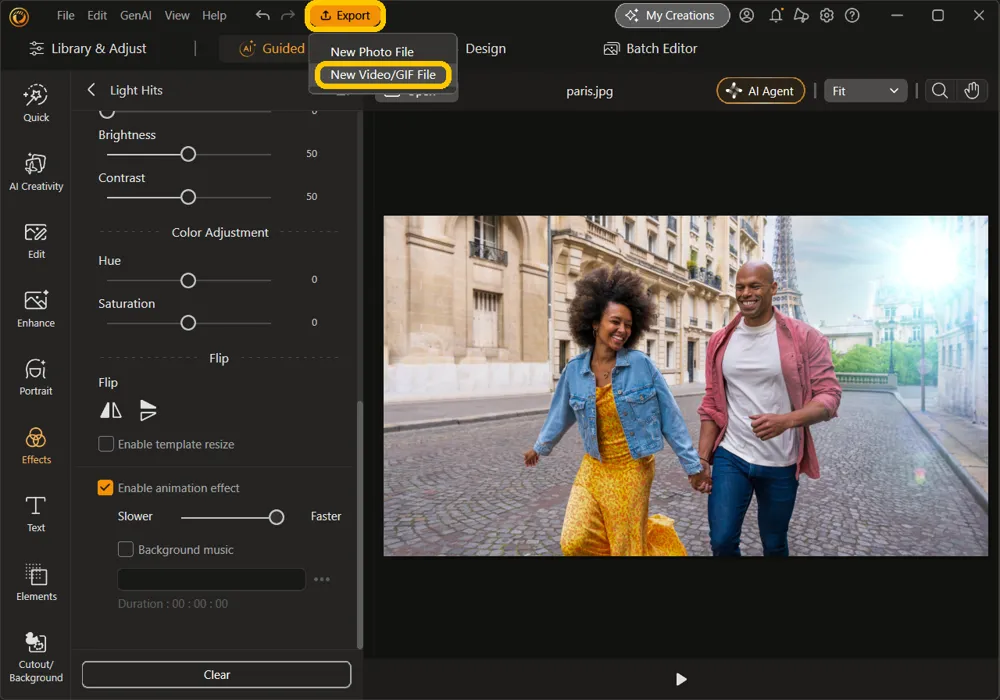
Task: Open the File menu
Action: tap(66, 15)
